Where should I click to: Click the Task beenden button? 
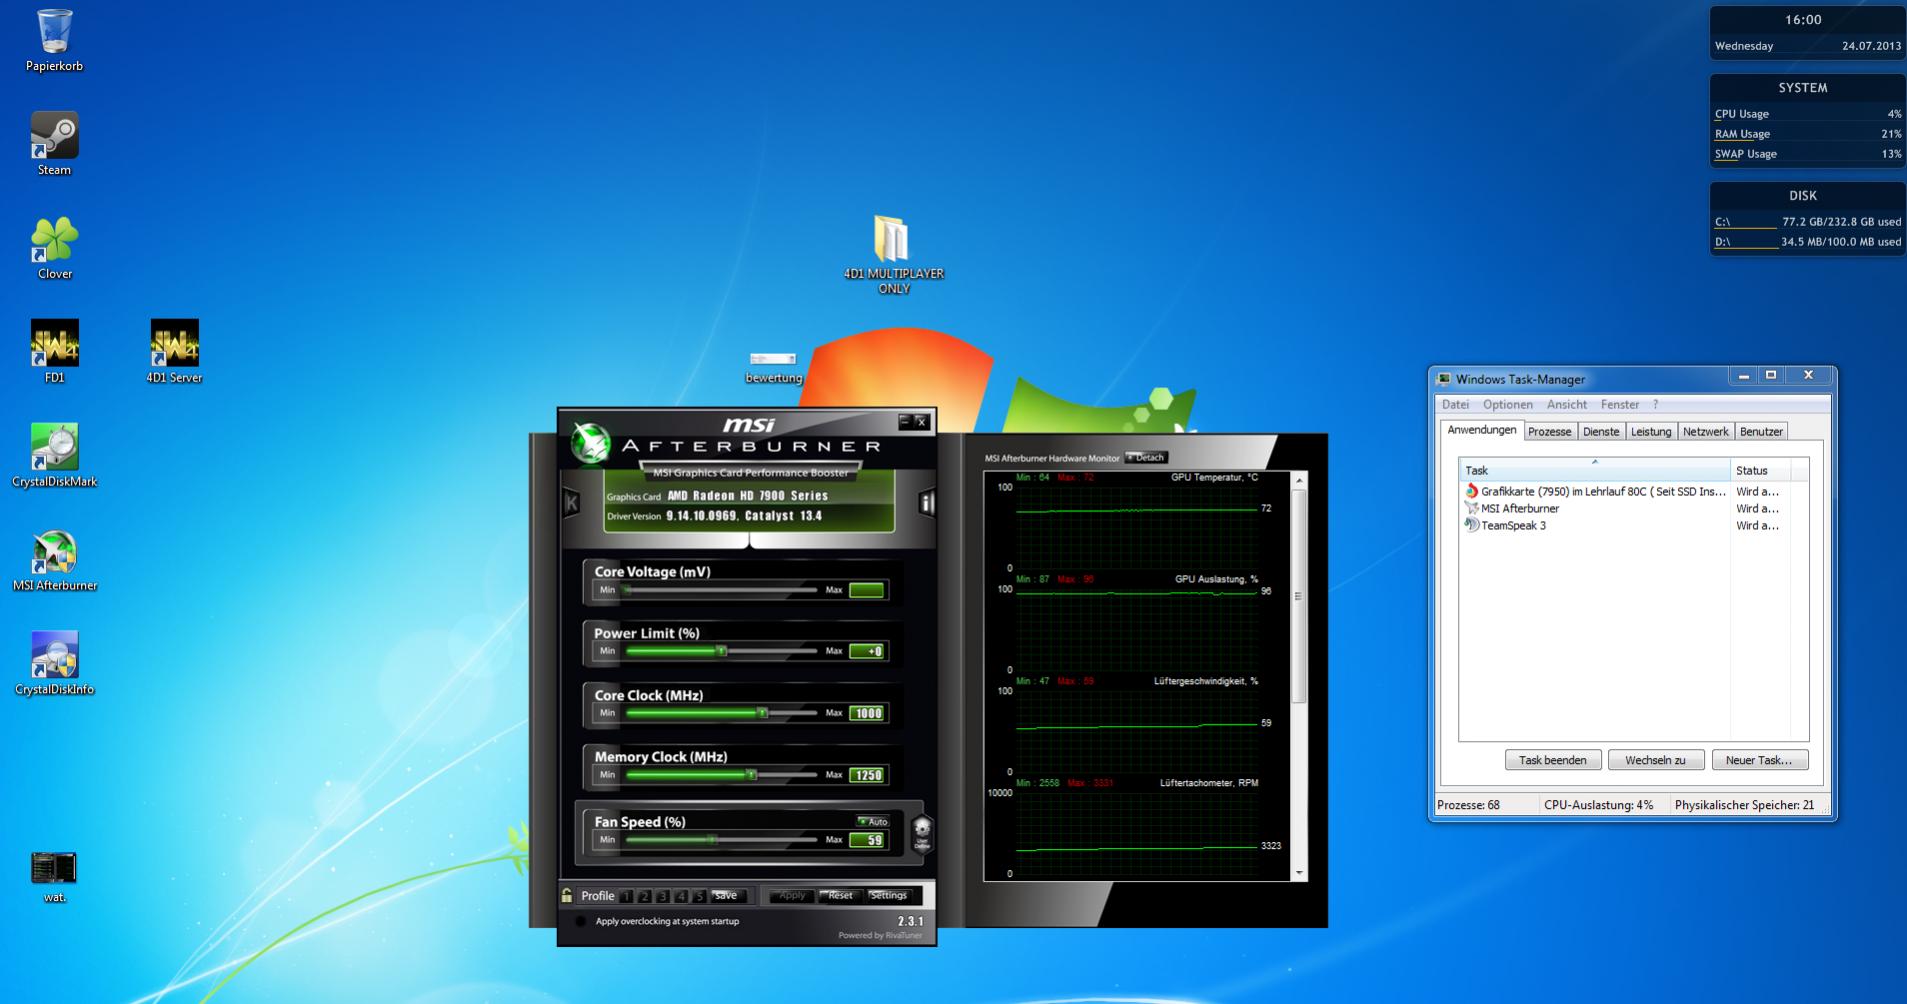(1553, 760)
